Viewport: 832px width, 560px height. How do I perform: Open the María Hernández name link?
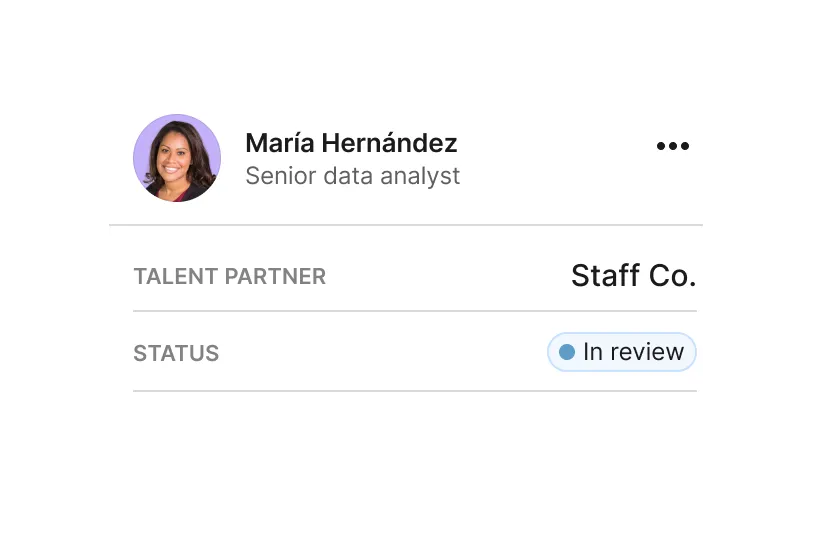pos(351,143)
